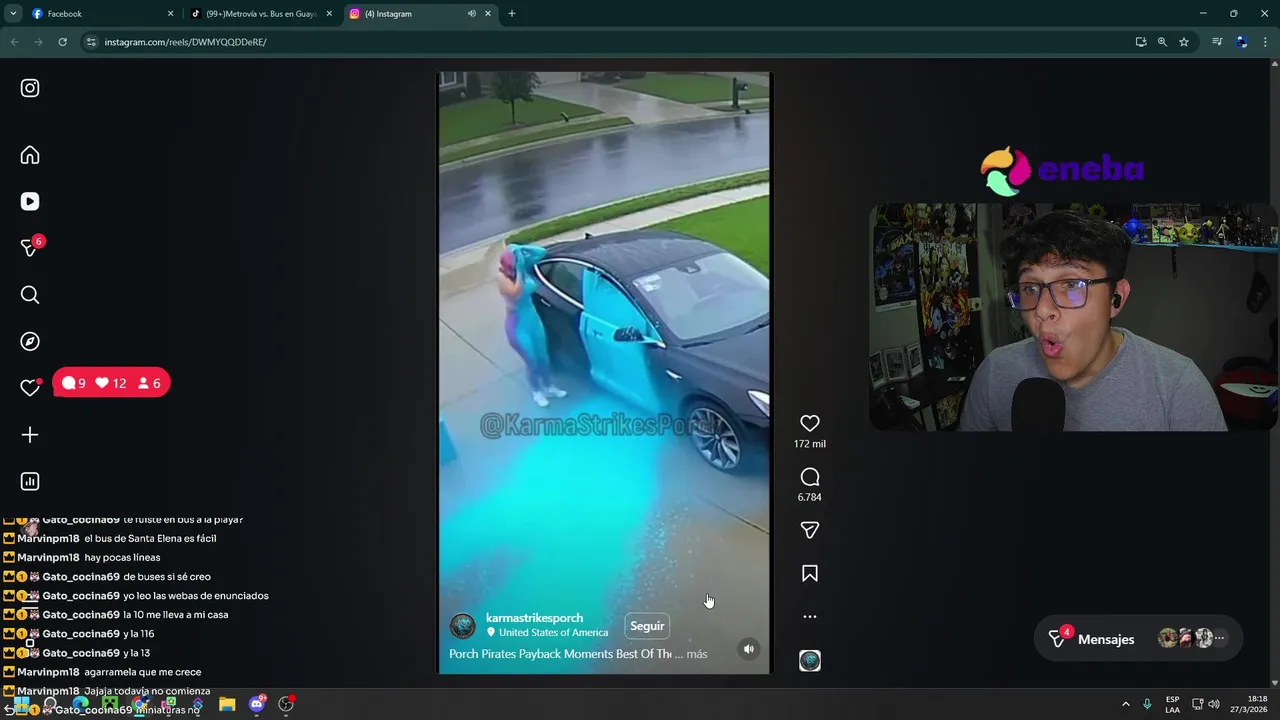The image size is (1280, 720).
Task: Click karmastrikesporch profile avatar
Action: tap(463, 626)
